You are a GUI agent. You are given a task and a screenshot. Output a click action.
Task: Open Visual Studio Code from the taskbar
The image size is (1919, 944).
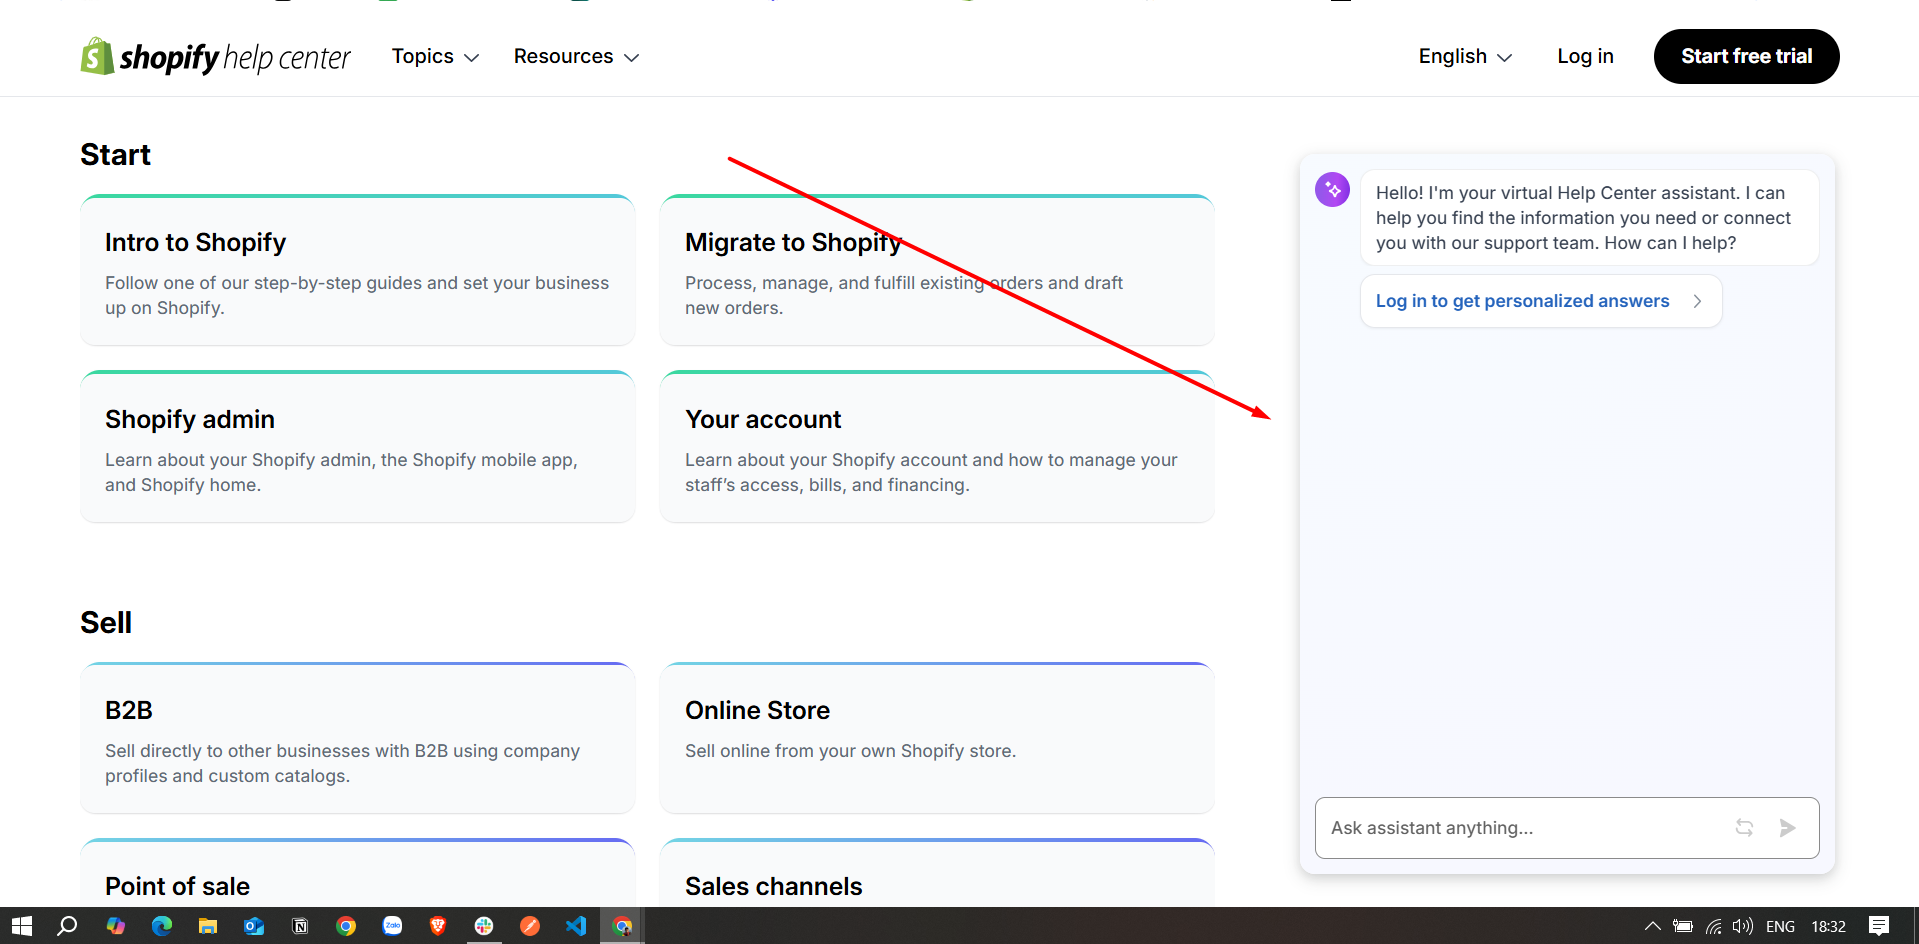point(576,926)
